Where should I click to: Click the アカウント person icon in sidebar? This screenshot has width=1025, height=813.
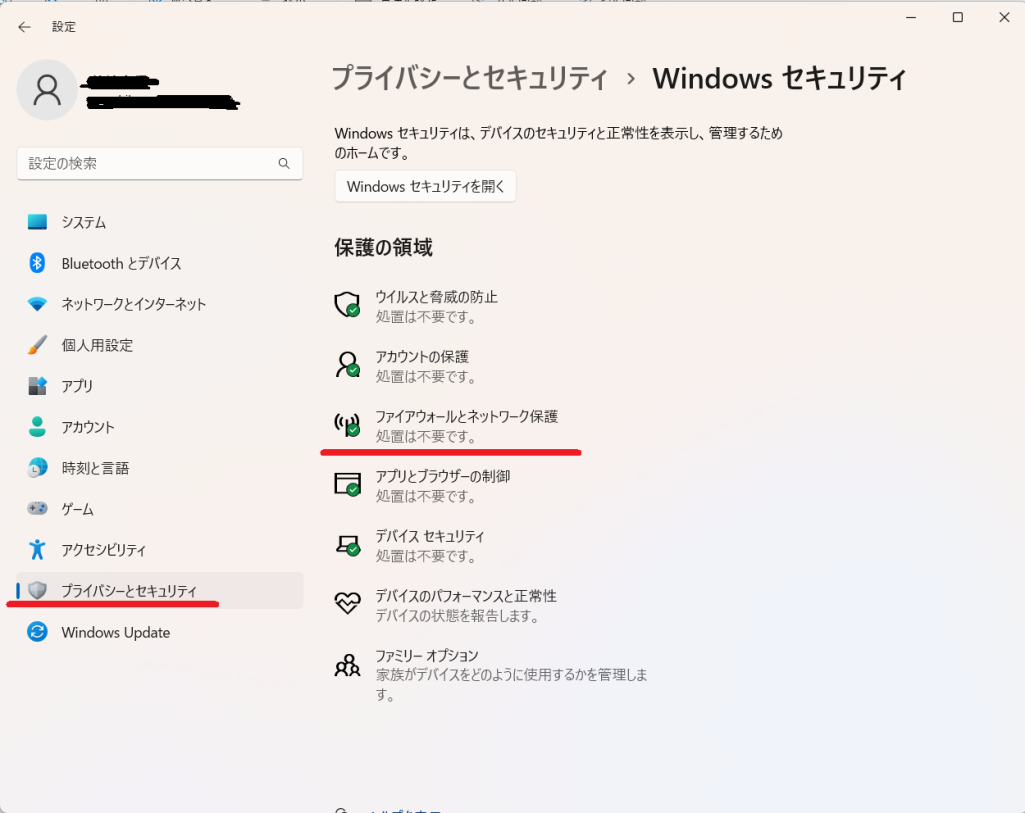coord(37,427)
